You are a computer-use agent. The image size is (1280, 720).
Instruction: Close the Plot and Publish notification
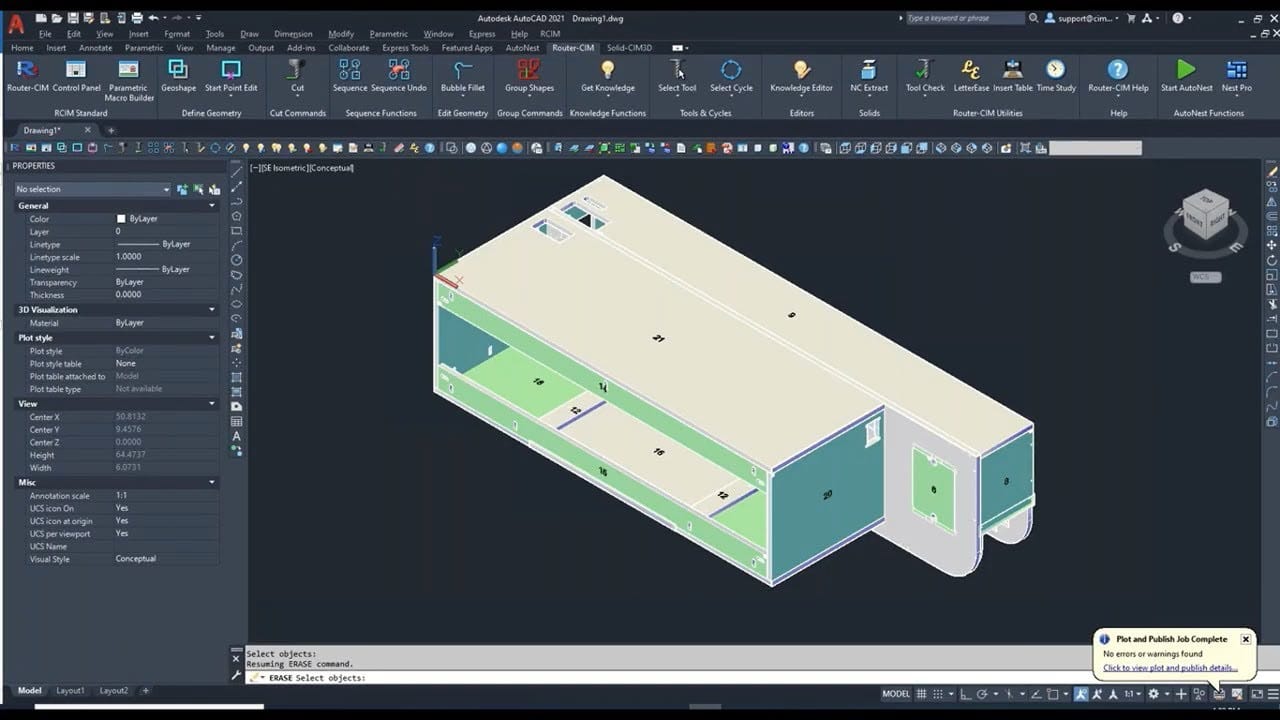(1245, 639)
